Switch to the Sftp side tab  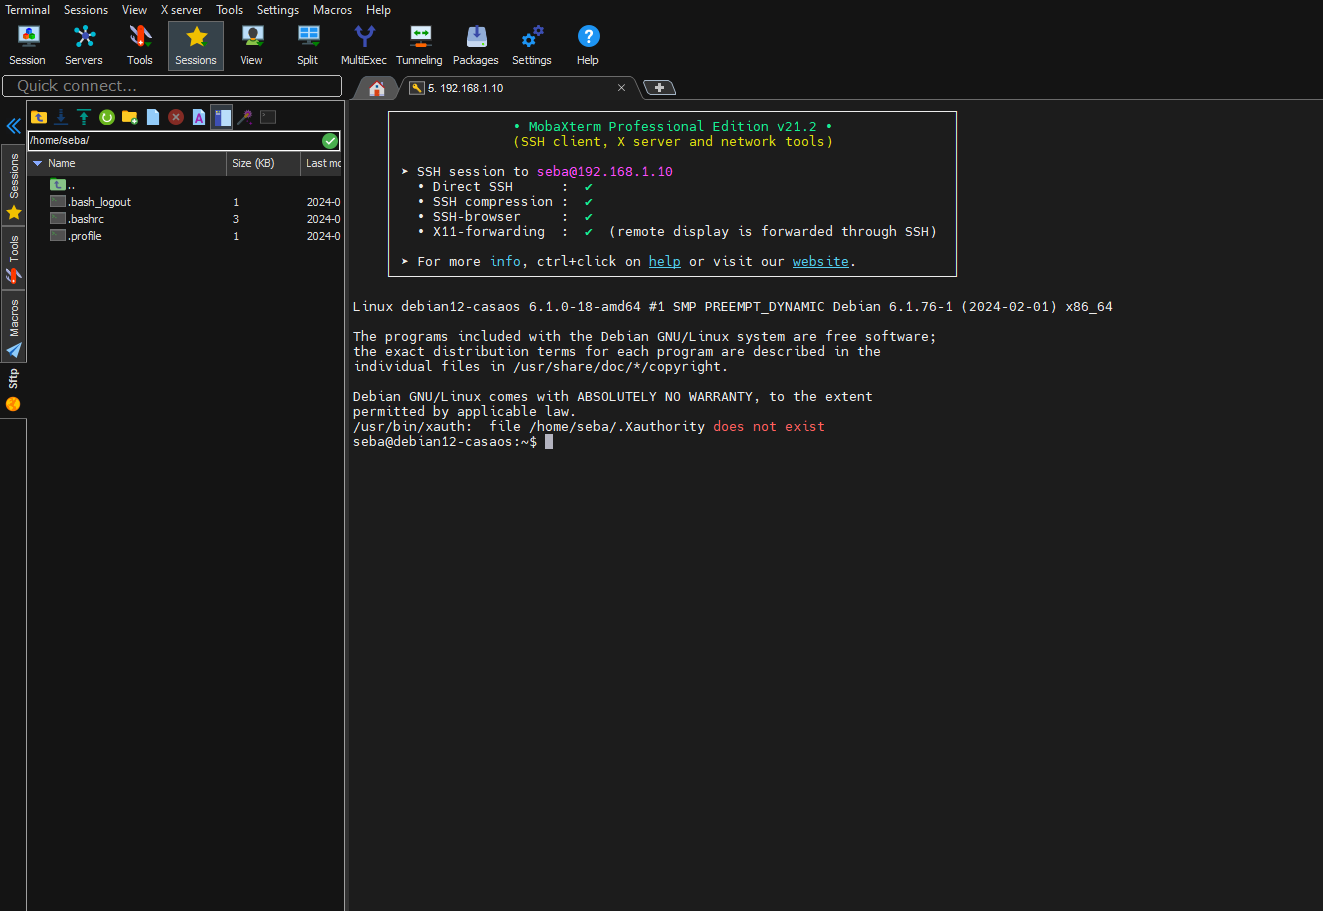click(x=14, y=390)
